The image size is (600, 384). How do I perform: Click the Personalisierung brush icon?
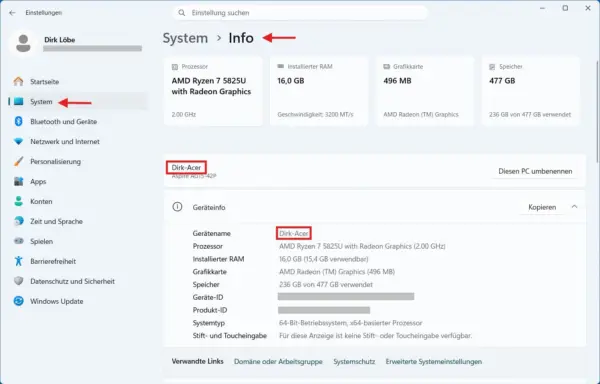point(18,161)
